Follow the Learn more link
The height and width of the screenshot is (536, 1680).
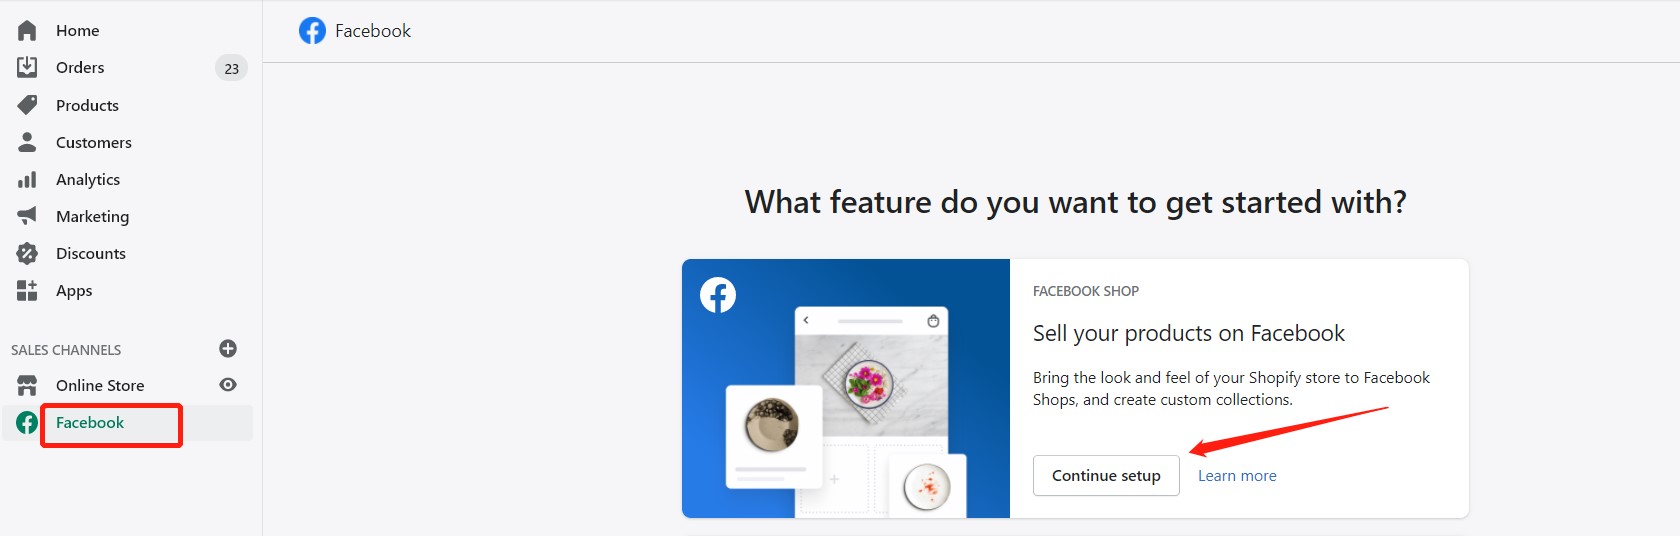pos(1237,476)
